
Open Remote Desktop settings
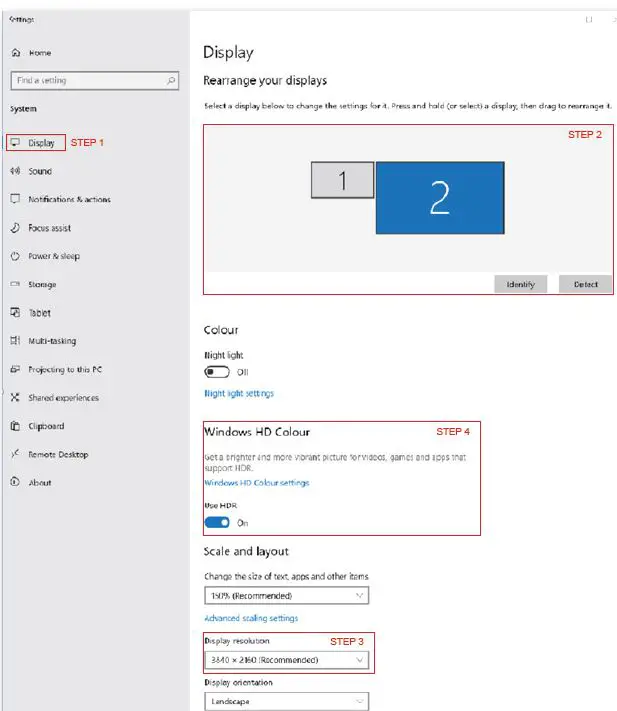(x=58, y=454)
